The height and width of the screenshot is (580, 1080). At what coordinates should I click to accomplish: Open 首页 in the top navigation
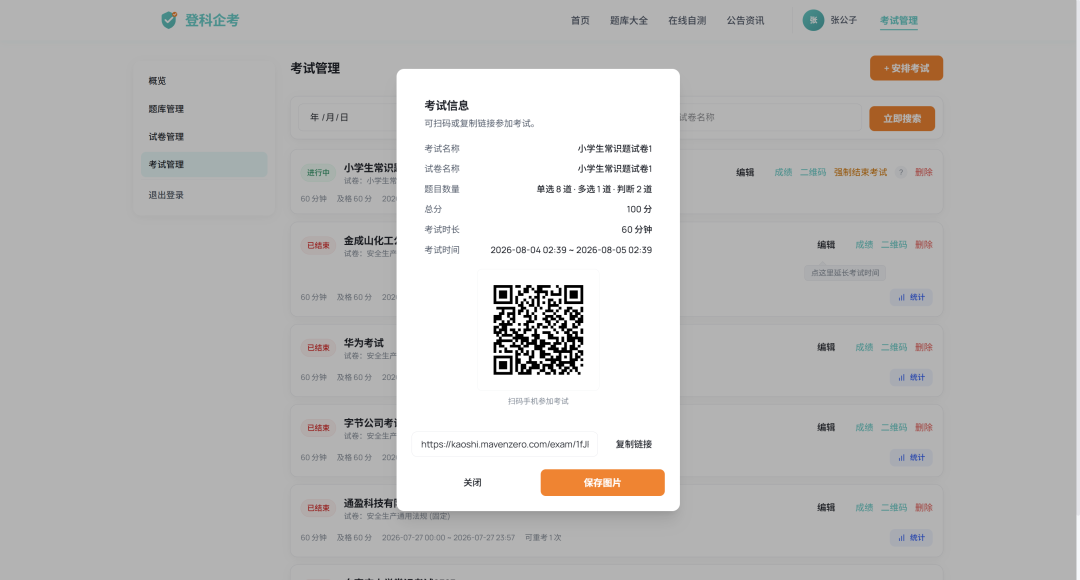tap(580, 21)
